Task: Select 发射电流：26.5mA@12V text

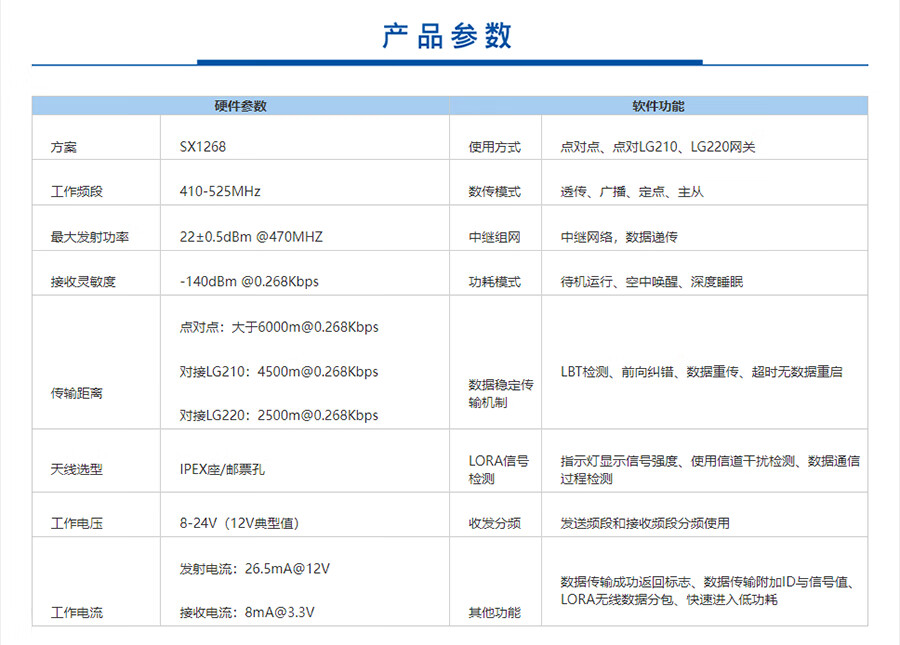Action: pyautogui.click(x=254, y=569)
